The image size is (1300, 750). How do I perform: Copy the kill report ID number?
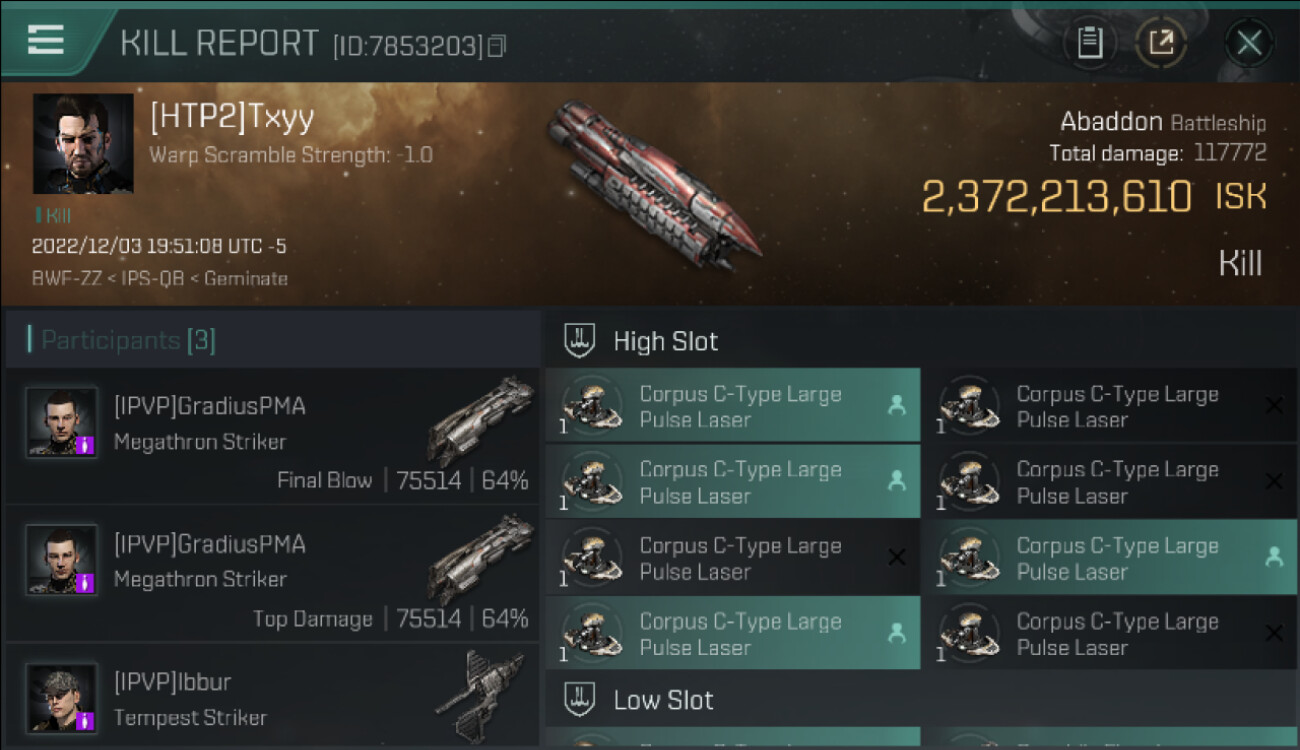point(497,46)
